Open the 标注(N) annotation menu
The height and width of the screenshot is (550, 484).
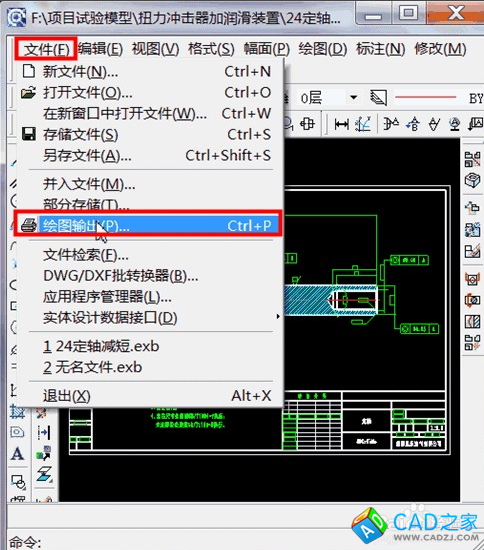pos(381,48)
